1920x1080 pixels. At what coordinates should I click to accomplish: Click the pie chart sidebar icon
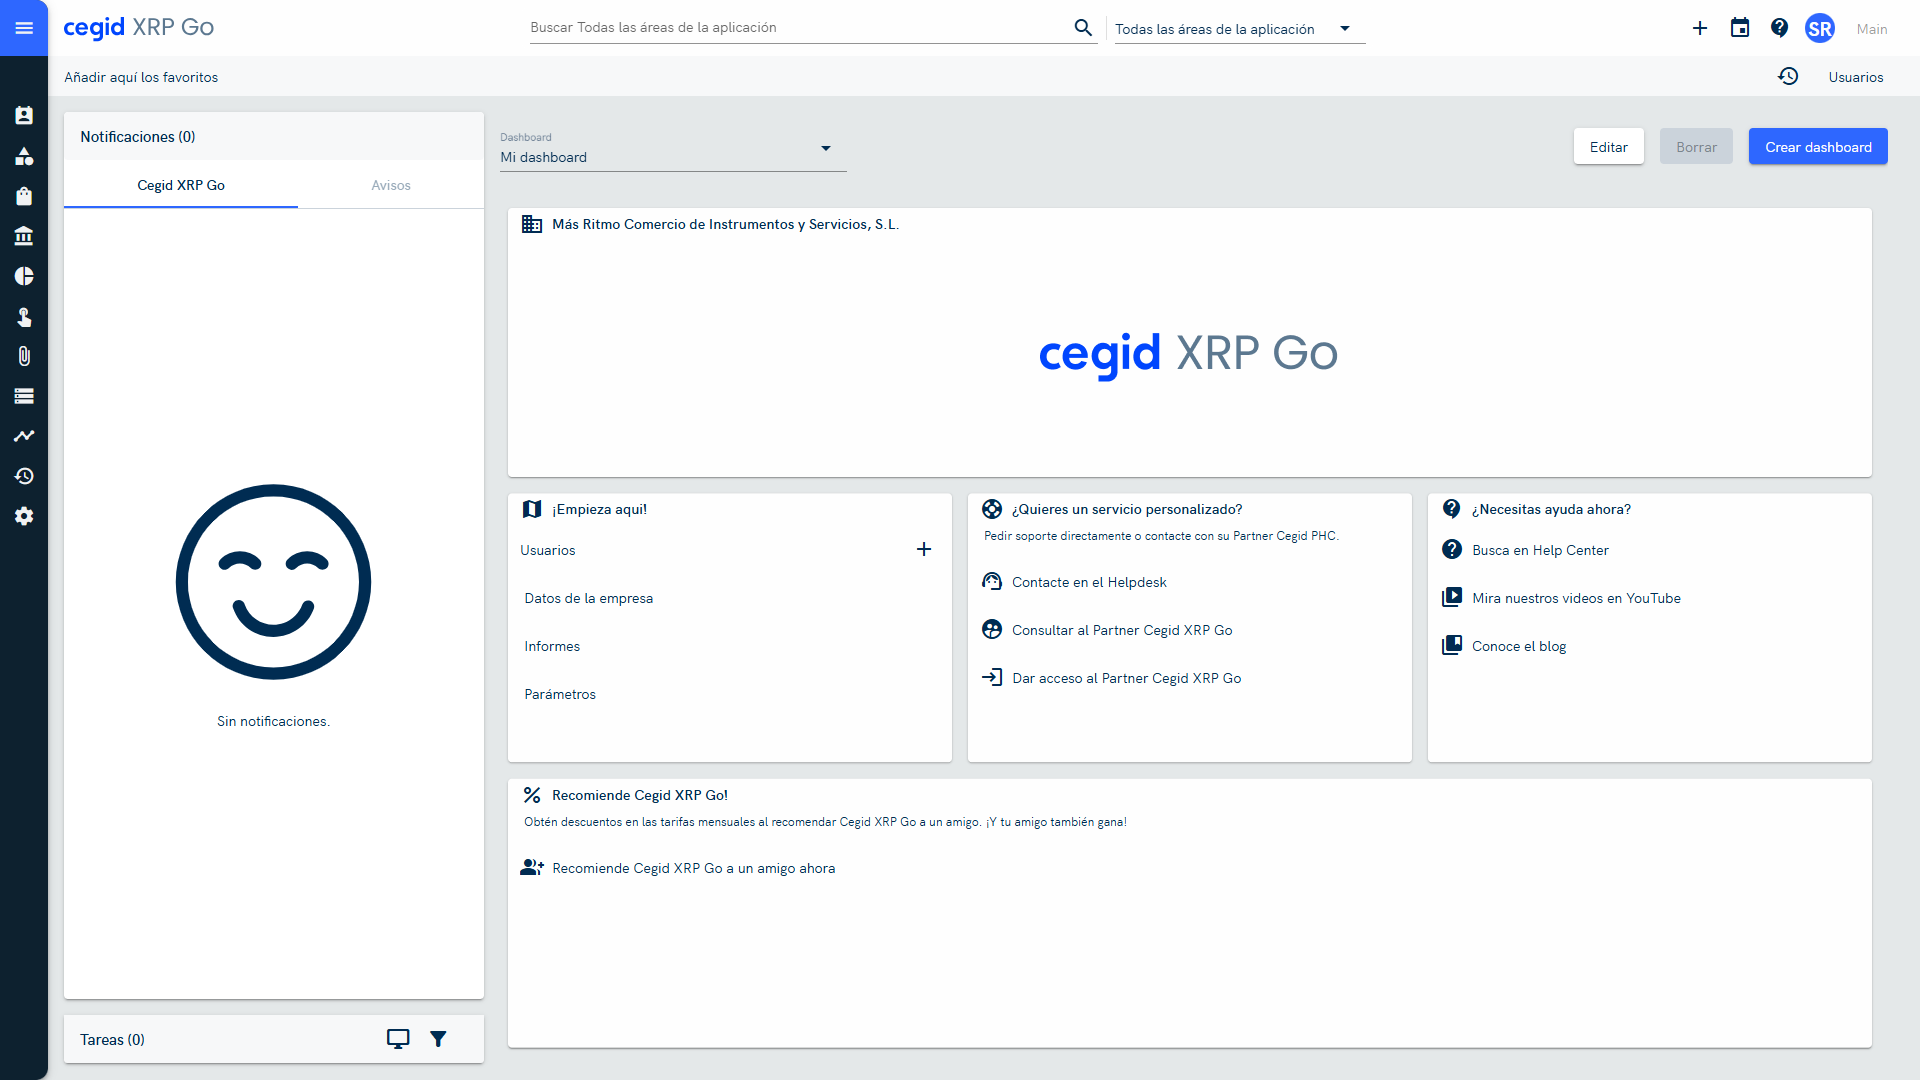[24, 276]
